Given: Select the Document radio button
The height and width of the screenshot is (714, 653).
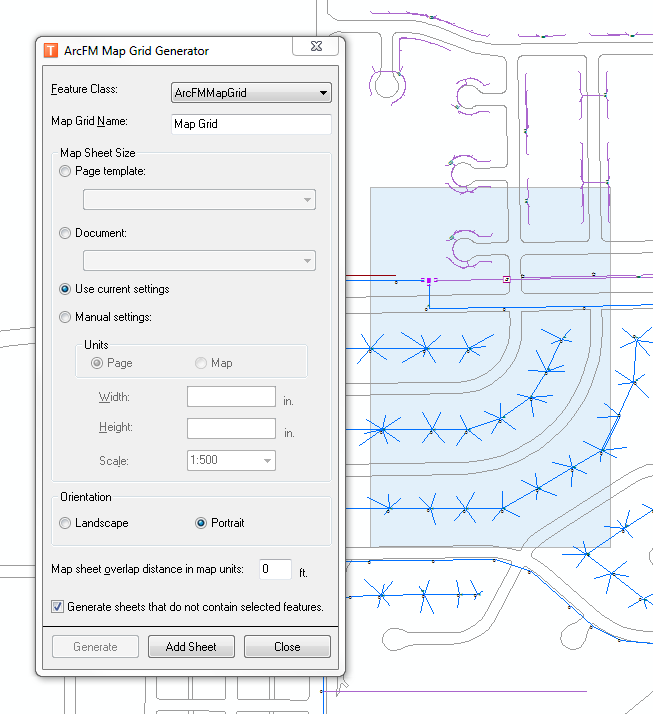Looking at the screenshot, I should (65, 233).
